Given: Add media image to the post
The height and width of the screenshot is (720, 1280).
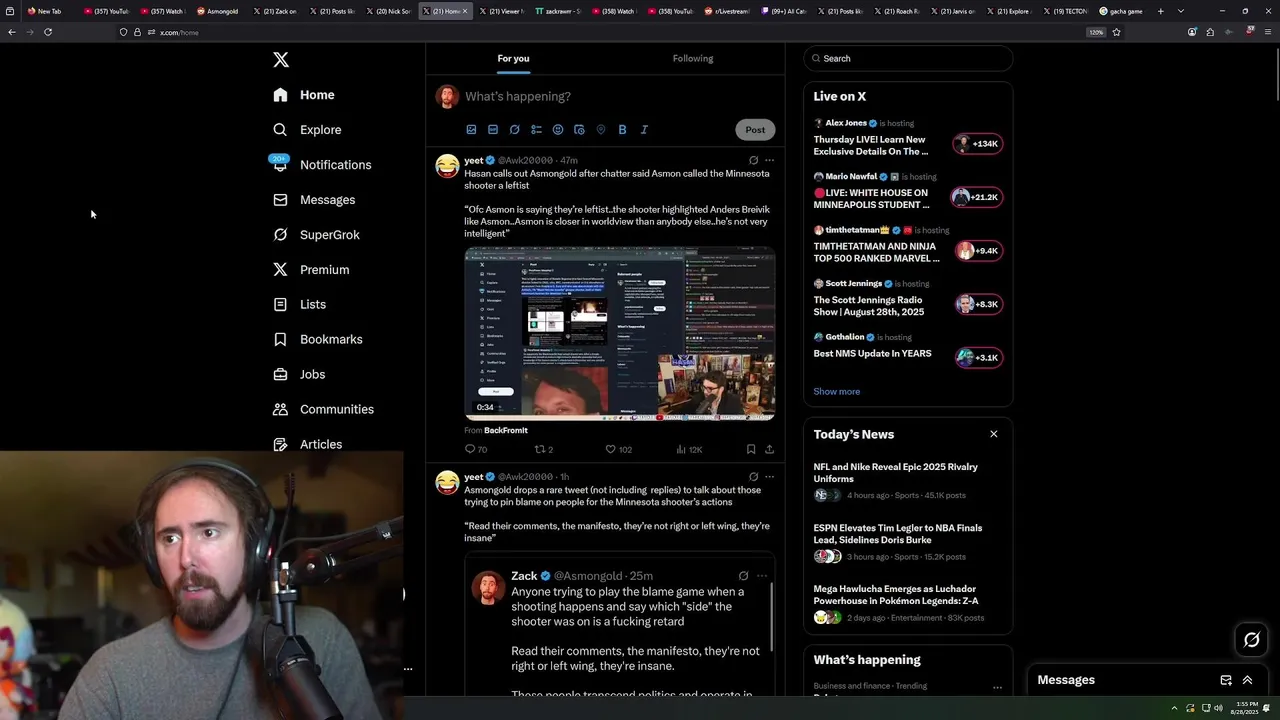Looking at the screenshot, I should point(471,129).
